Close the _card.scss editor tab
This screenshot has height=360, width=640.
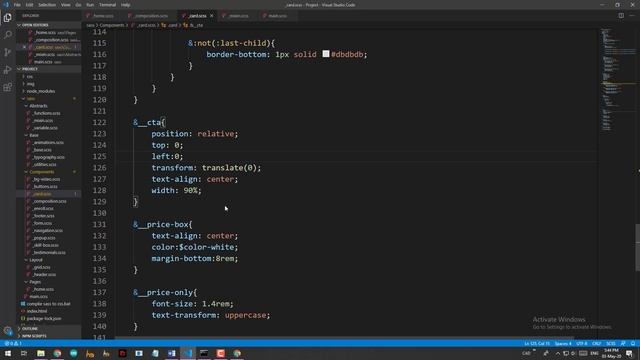point(211,16)
